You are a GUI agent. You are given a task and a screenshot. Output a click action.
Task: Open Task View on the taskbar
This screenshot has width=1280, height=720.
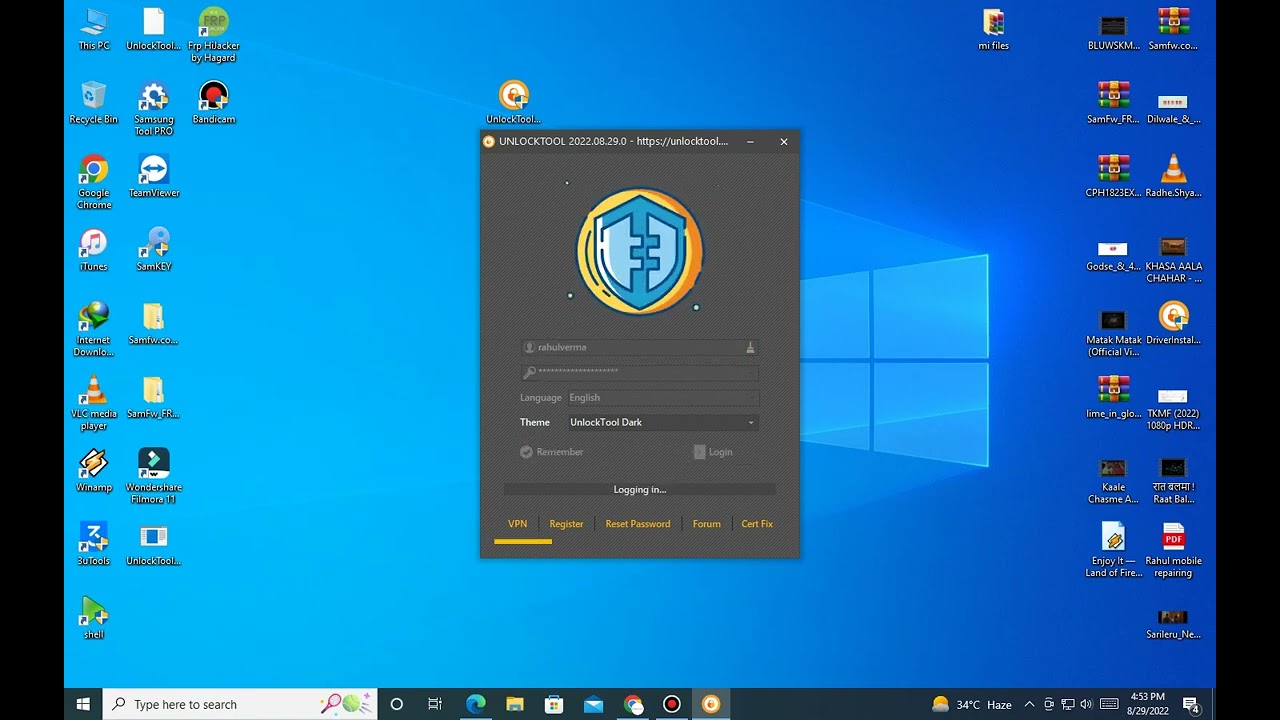point(435,704)
